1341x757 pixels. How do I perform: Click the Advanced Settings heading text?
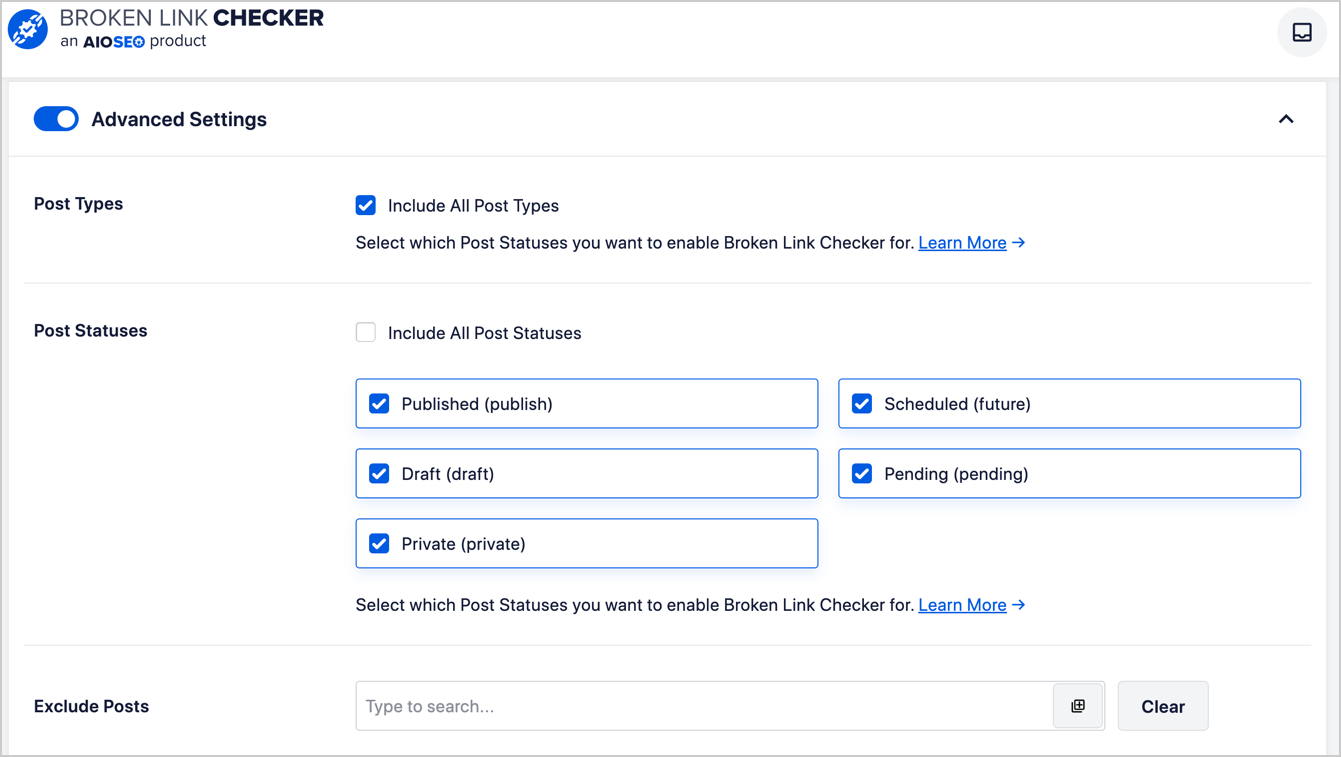179,120
